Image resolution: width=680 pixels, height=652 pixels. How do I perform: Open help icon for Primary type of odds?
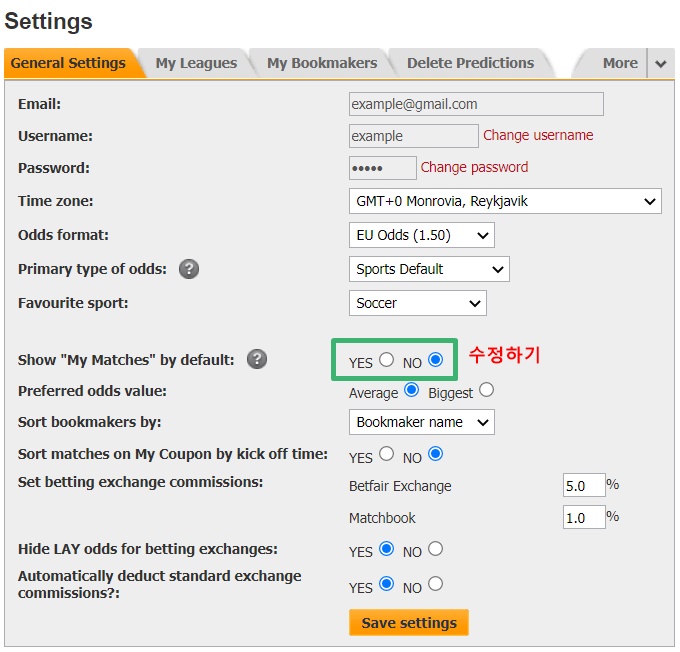coord(189,269)
